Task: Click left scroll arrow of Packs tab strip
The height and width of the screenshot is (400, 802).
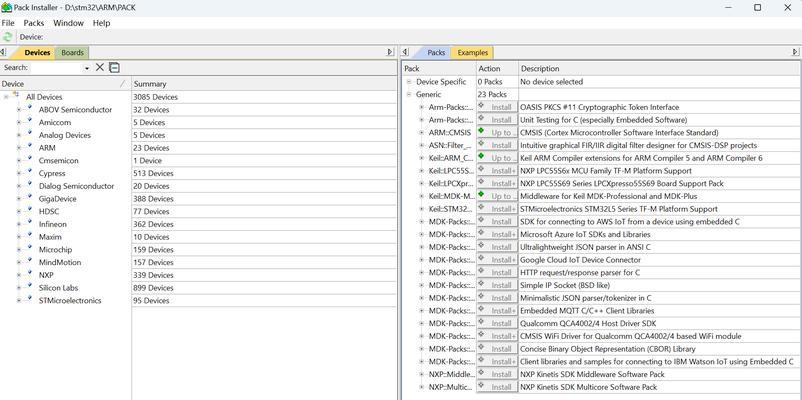Action: coord(405,52)
